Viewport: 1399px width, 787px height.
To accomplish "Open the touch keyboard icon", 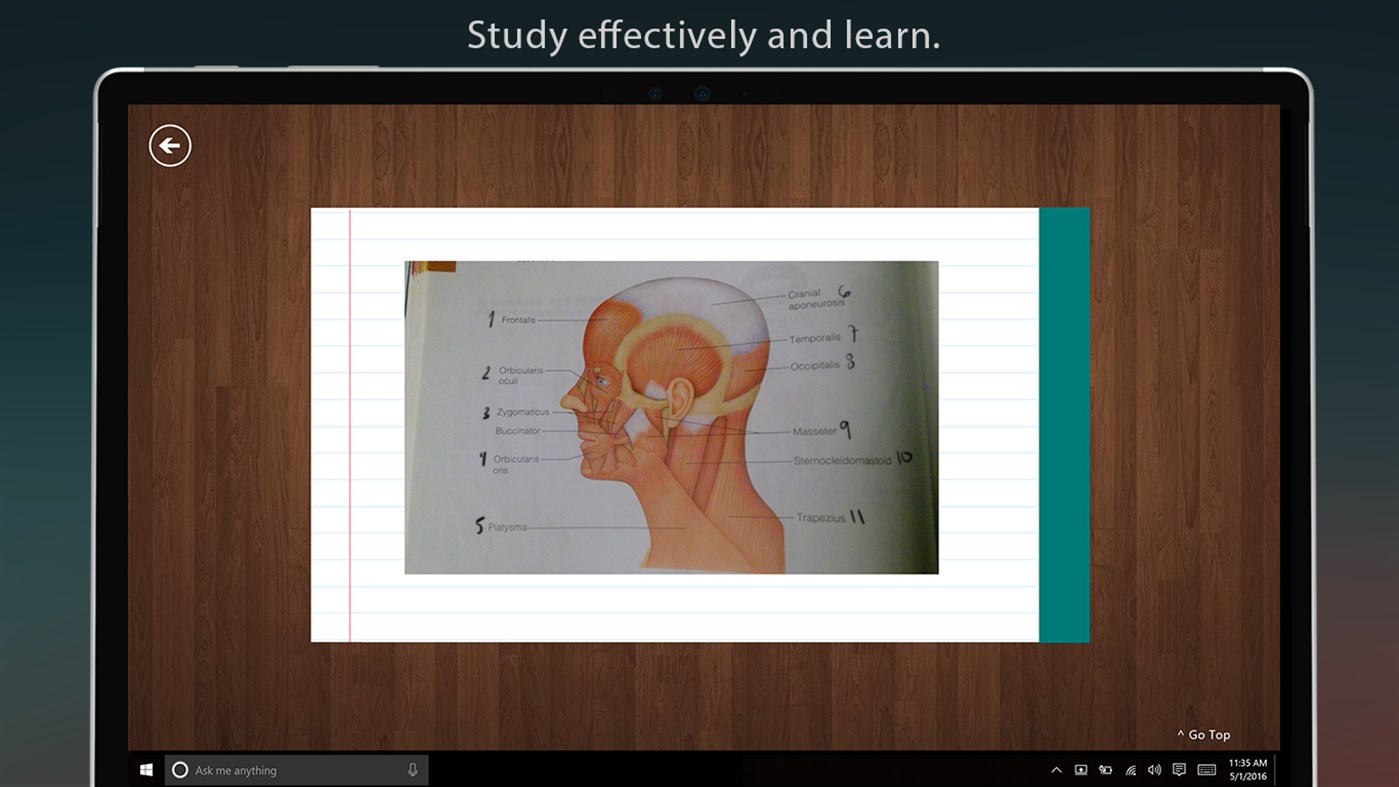I will pos(1205,770).
